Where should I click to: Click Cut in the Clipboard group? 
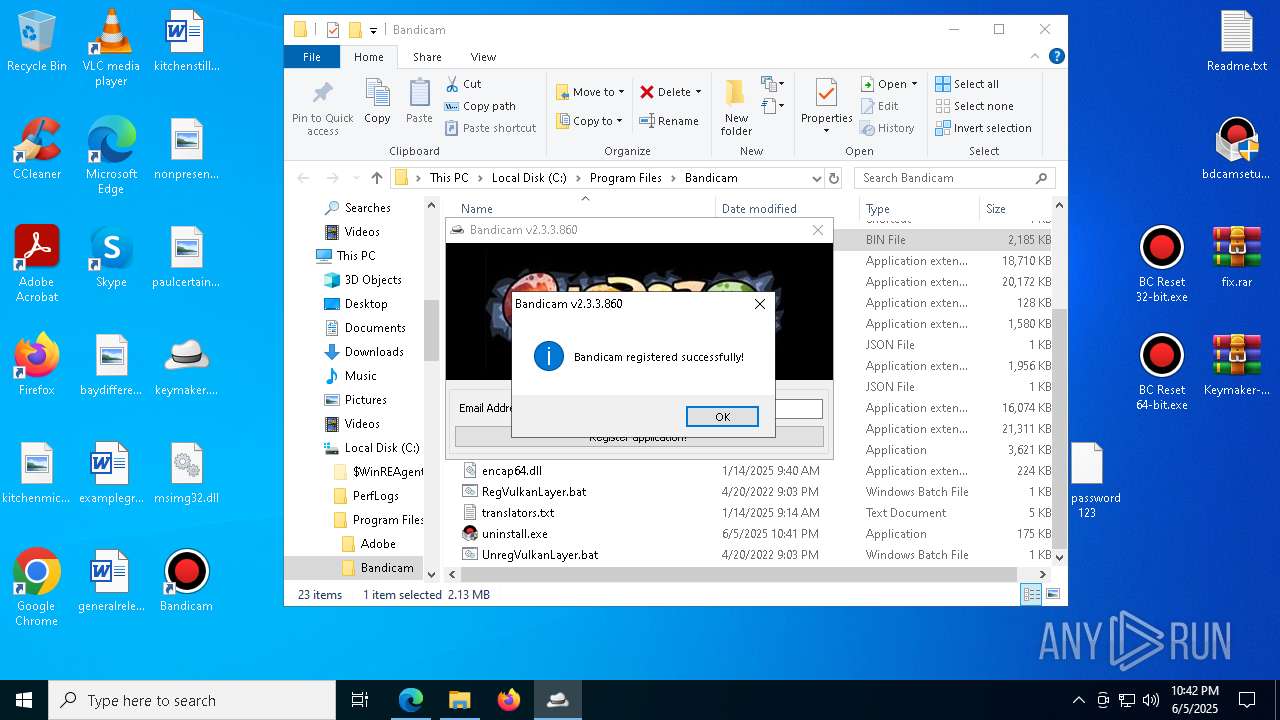point(463,84)
